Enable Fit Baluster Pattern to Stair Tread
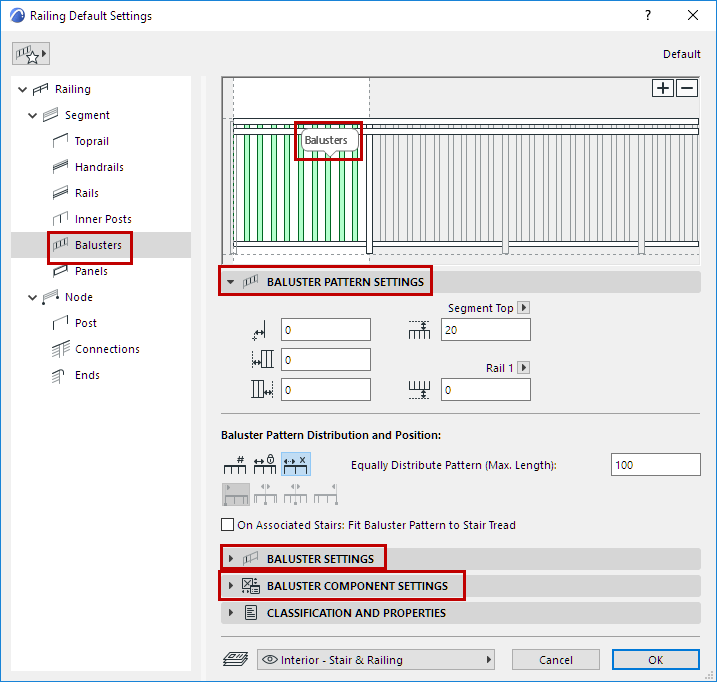Screen dimensions: 717x682 (227, 525)
